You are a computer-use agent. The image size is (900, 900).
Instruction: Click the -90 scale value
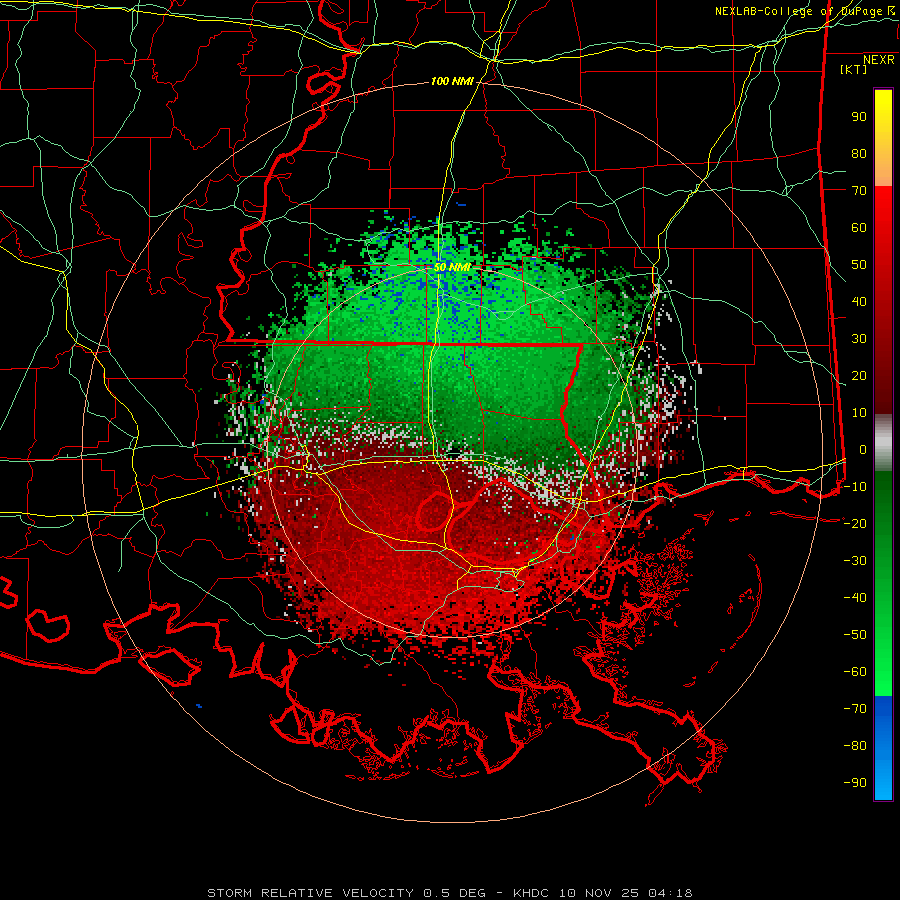pos(855,782)
